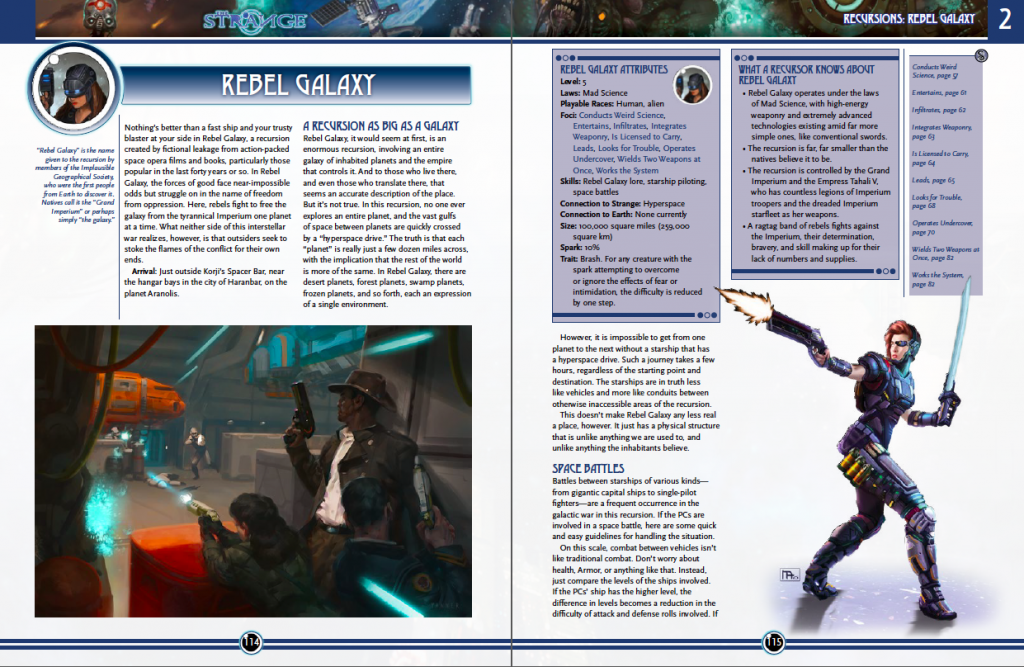Click the Playable Races: Human, alien line
Image resolution: width=1024 pixels, height=667 pixels.
click(612, 104)
